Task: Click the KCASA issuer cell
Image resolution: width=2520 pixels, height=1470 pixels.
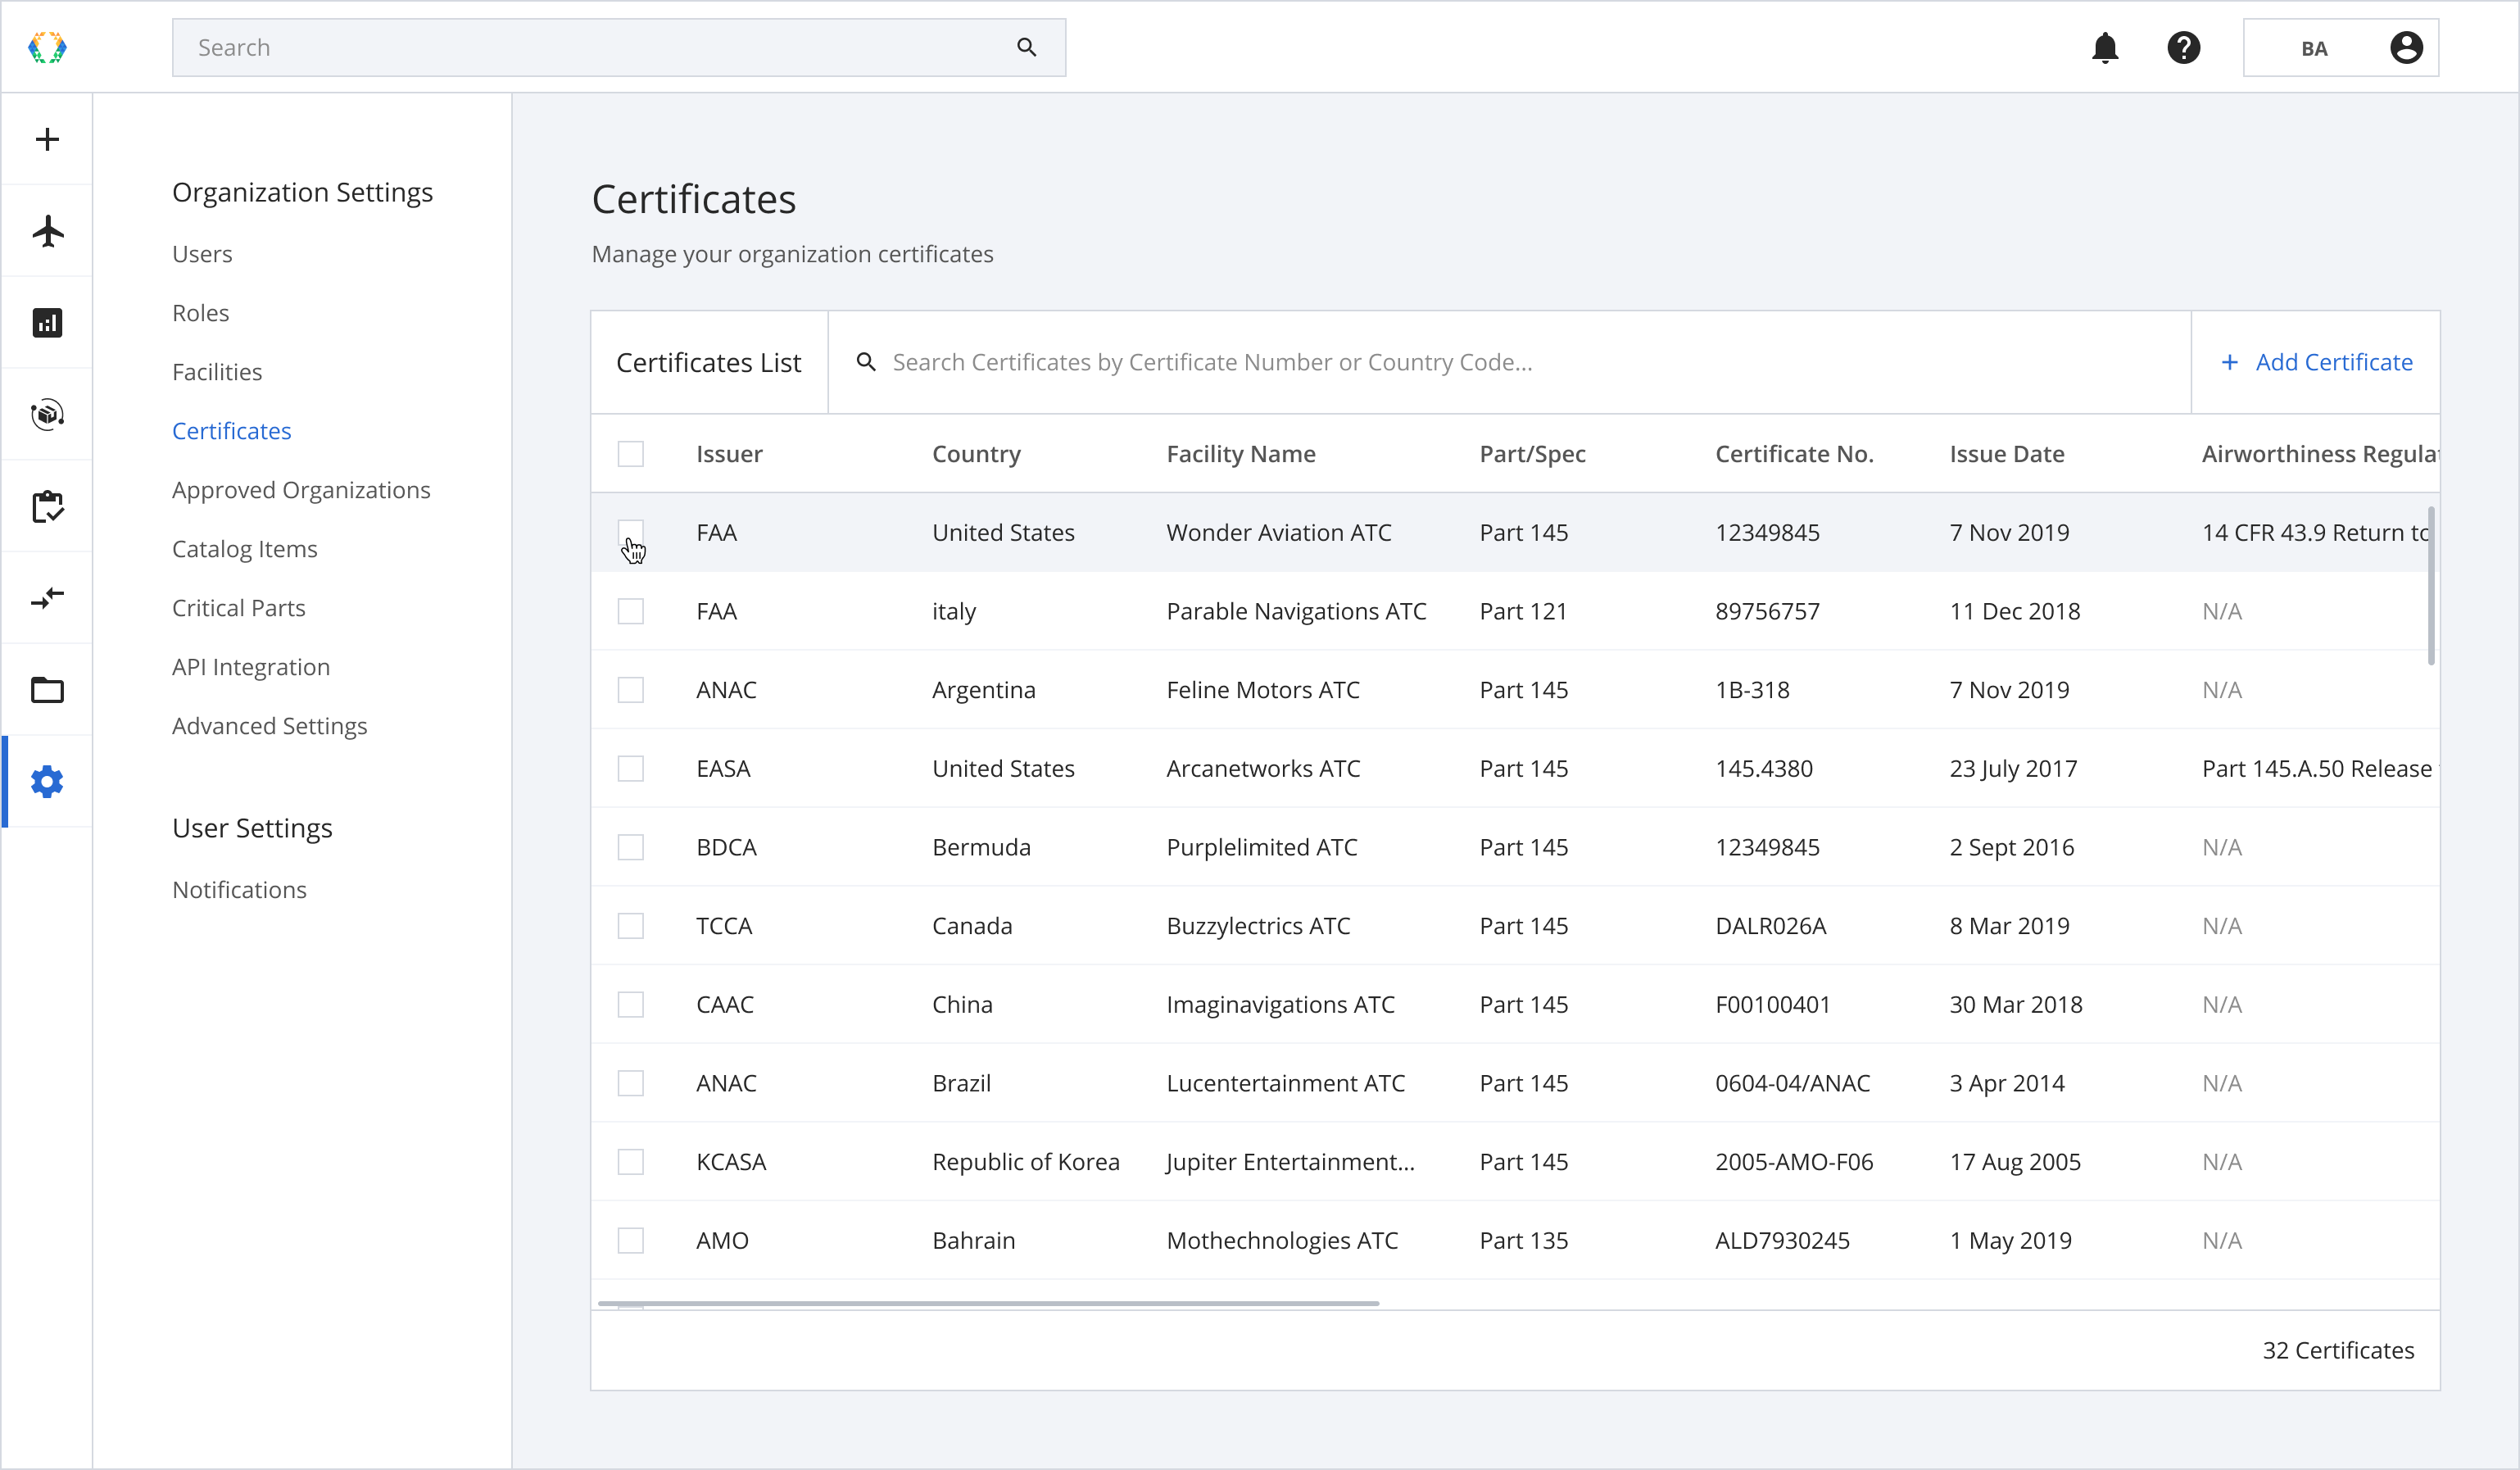Action: [x=731, y=1162]
